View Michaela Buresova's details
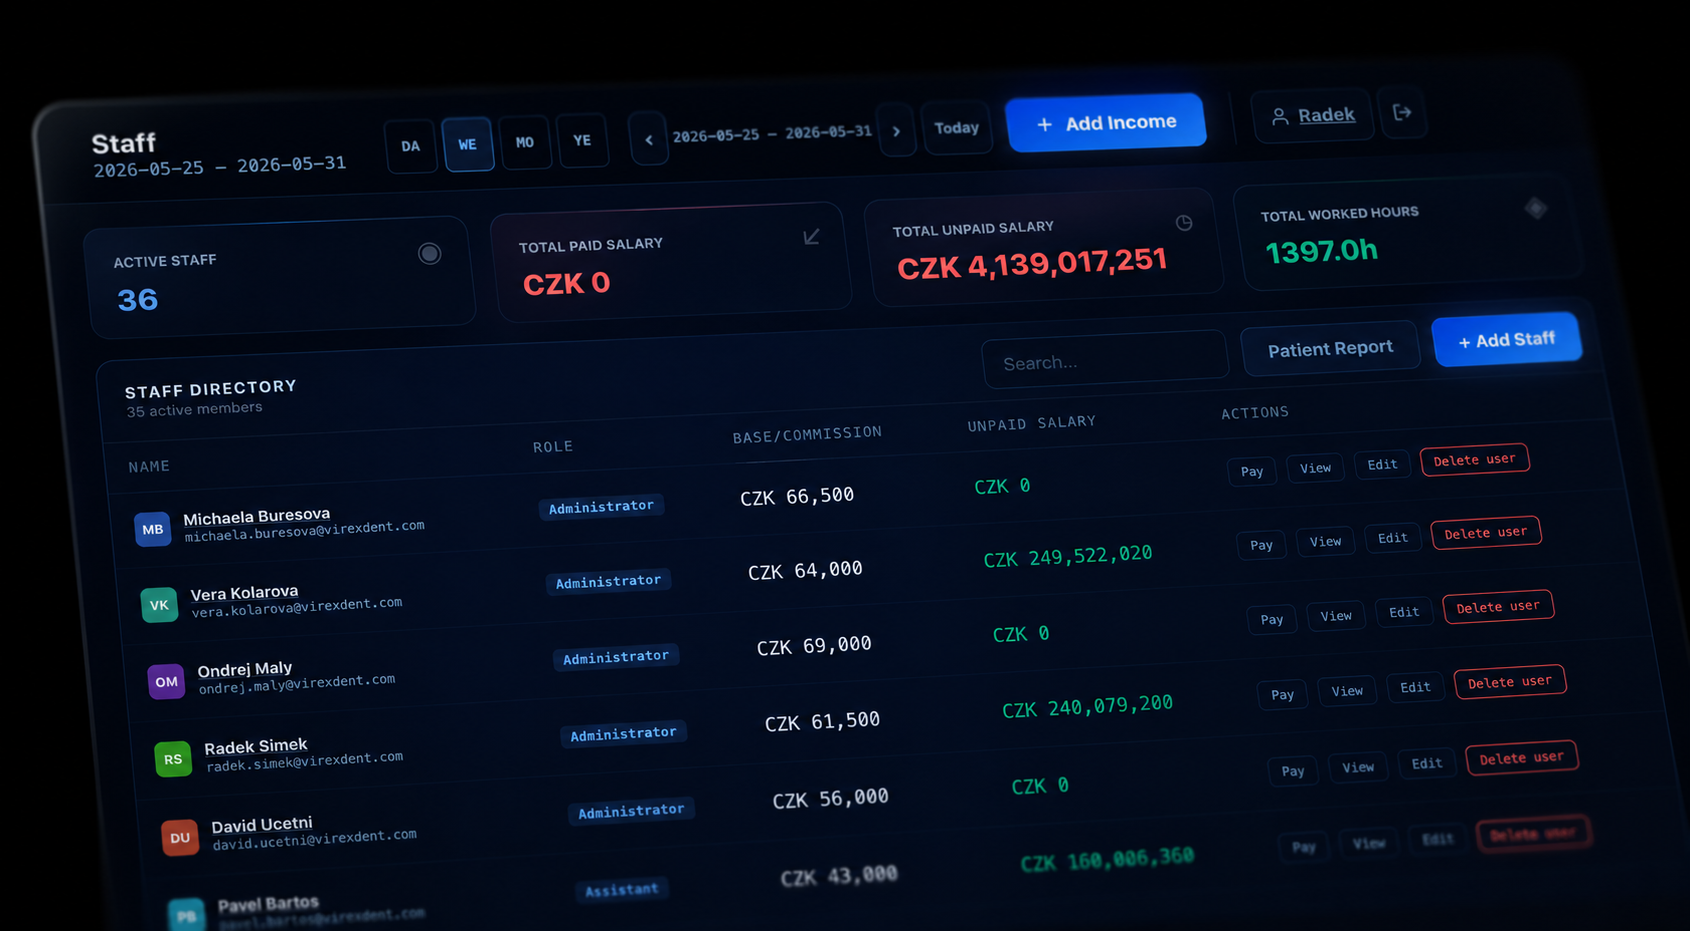This screenshot has height=931, width=1690. [1315, 468]
